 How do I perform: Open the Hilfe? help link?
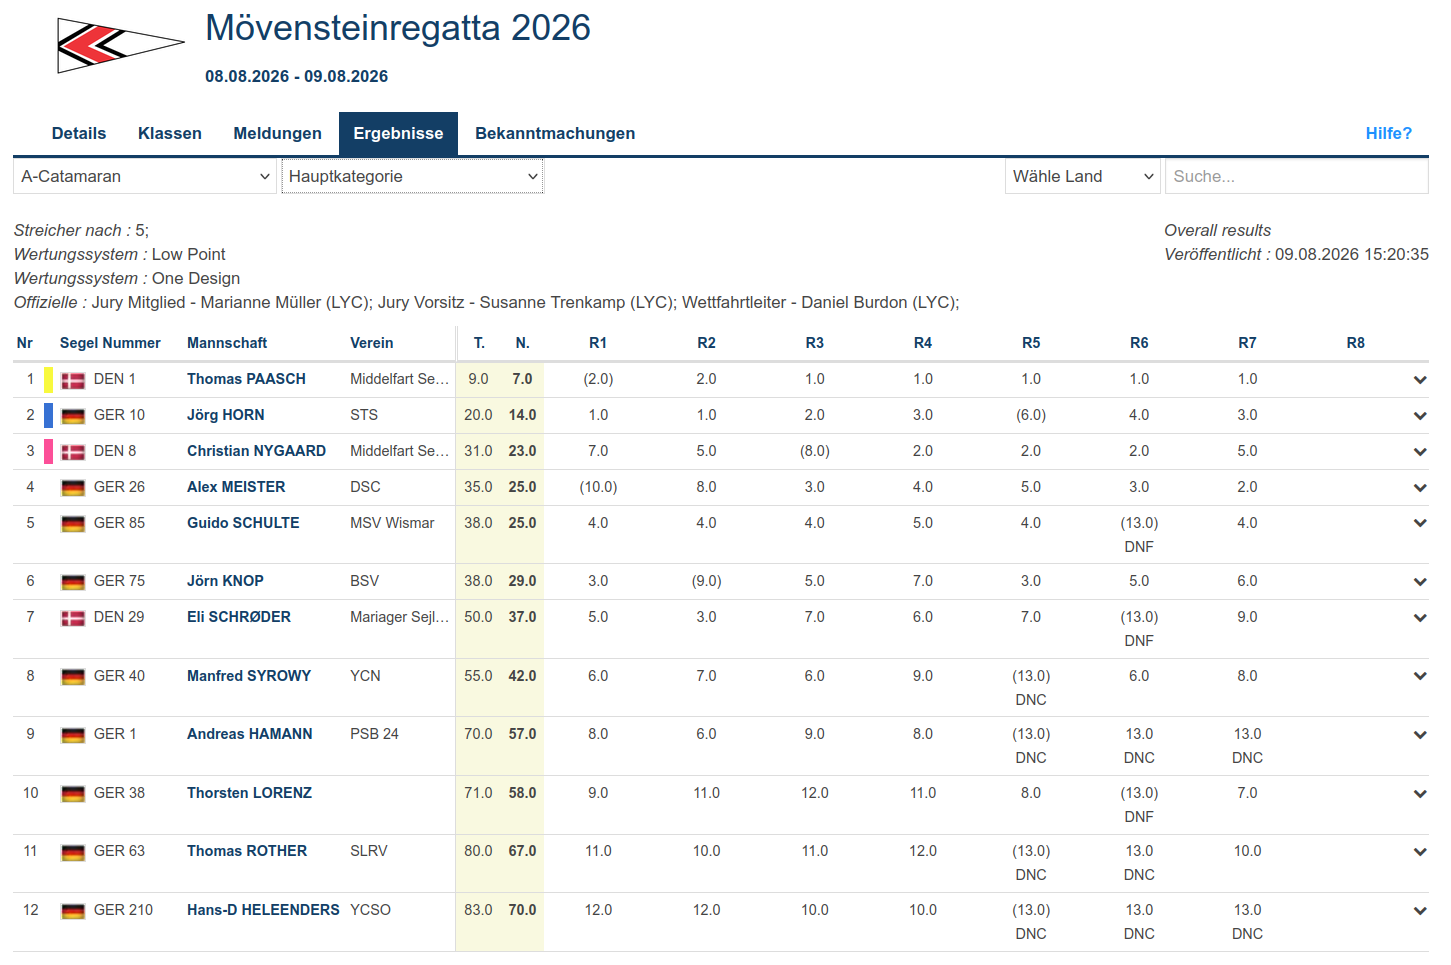tap(1389, 134)
